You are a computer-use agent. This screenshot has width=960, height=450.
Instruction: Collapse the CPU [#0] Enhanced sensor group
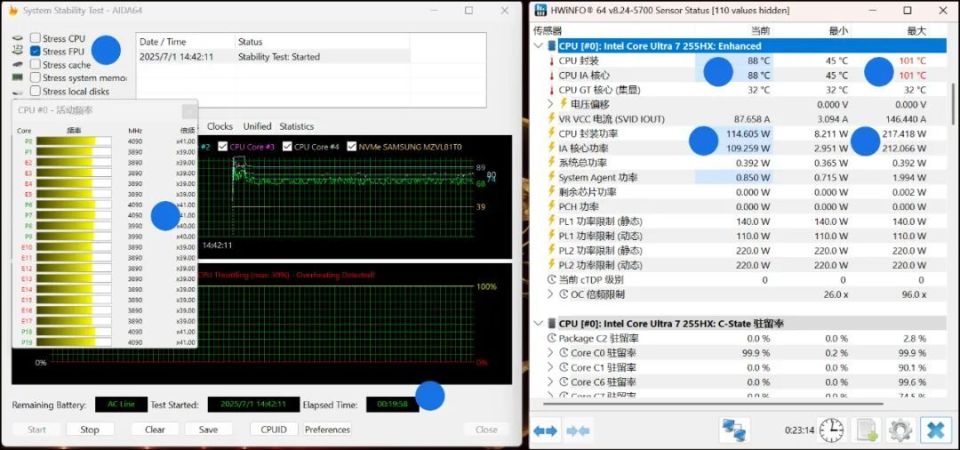(x=538, y=46)
